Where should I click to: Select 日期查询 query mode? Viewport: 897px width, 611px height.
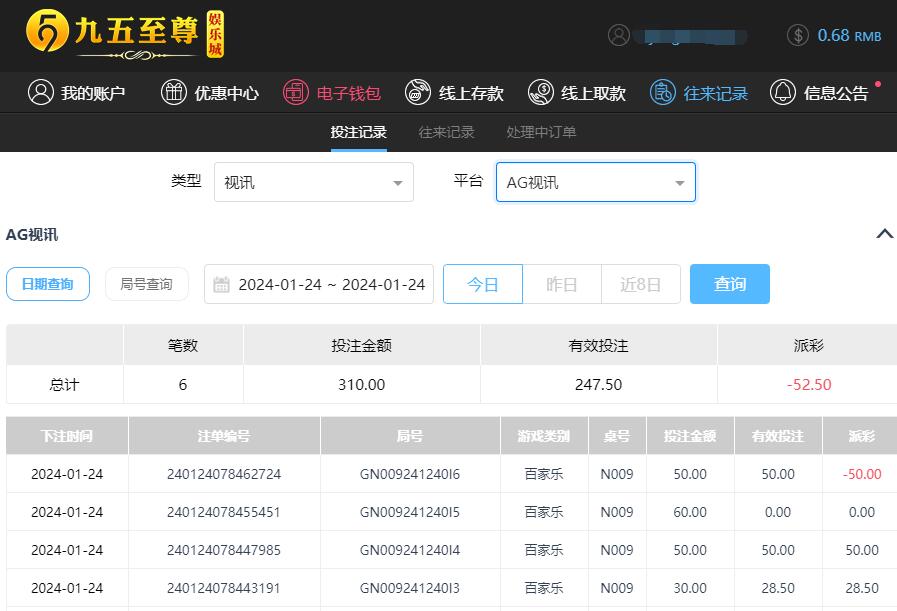tap(48, 284)
